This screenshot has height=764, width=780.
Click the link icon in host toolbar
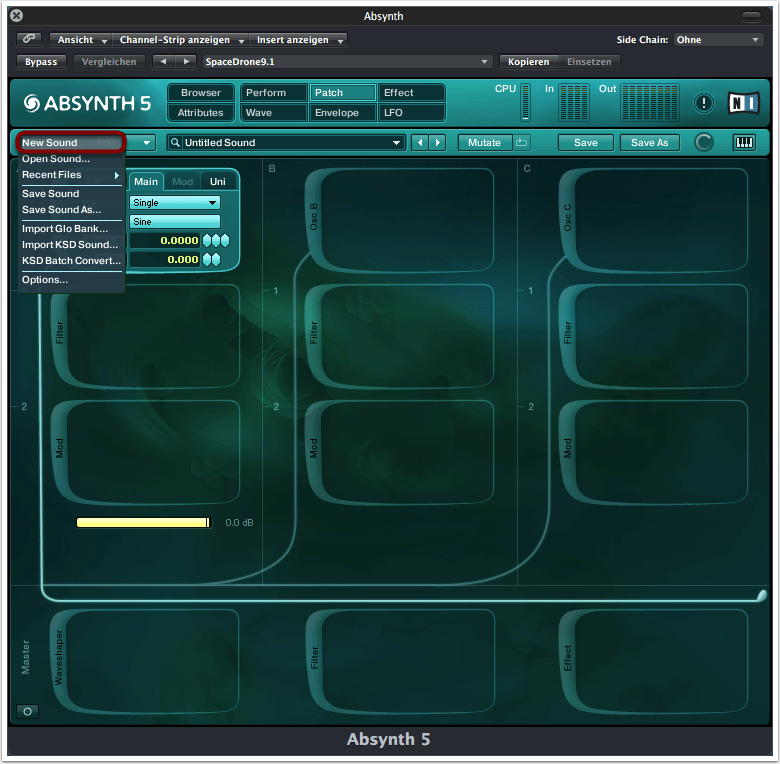(29, 40)
